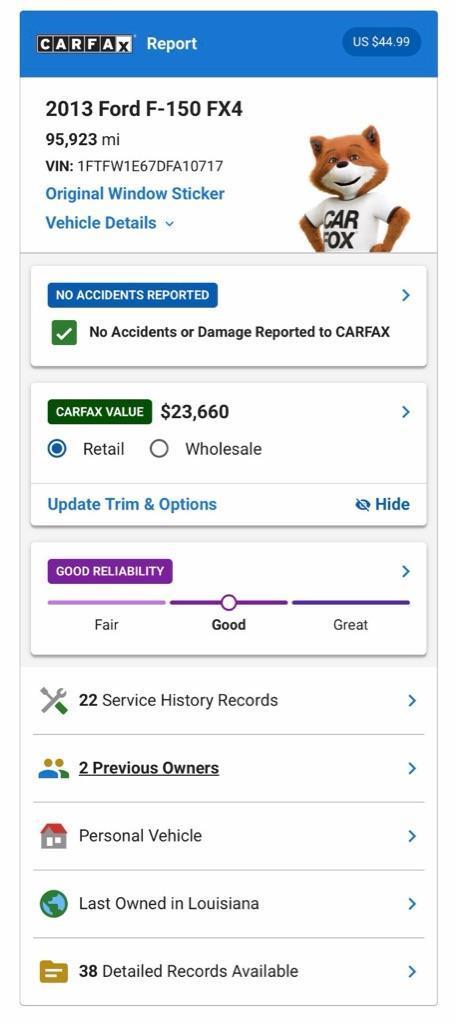
Task: Expand the Vehicle Details dropdown
Action: pyautogui.click(x=110, y=223)
